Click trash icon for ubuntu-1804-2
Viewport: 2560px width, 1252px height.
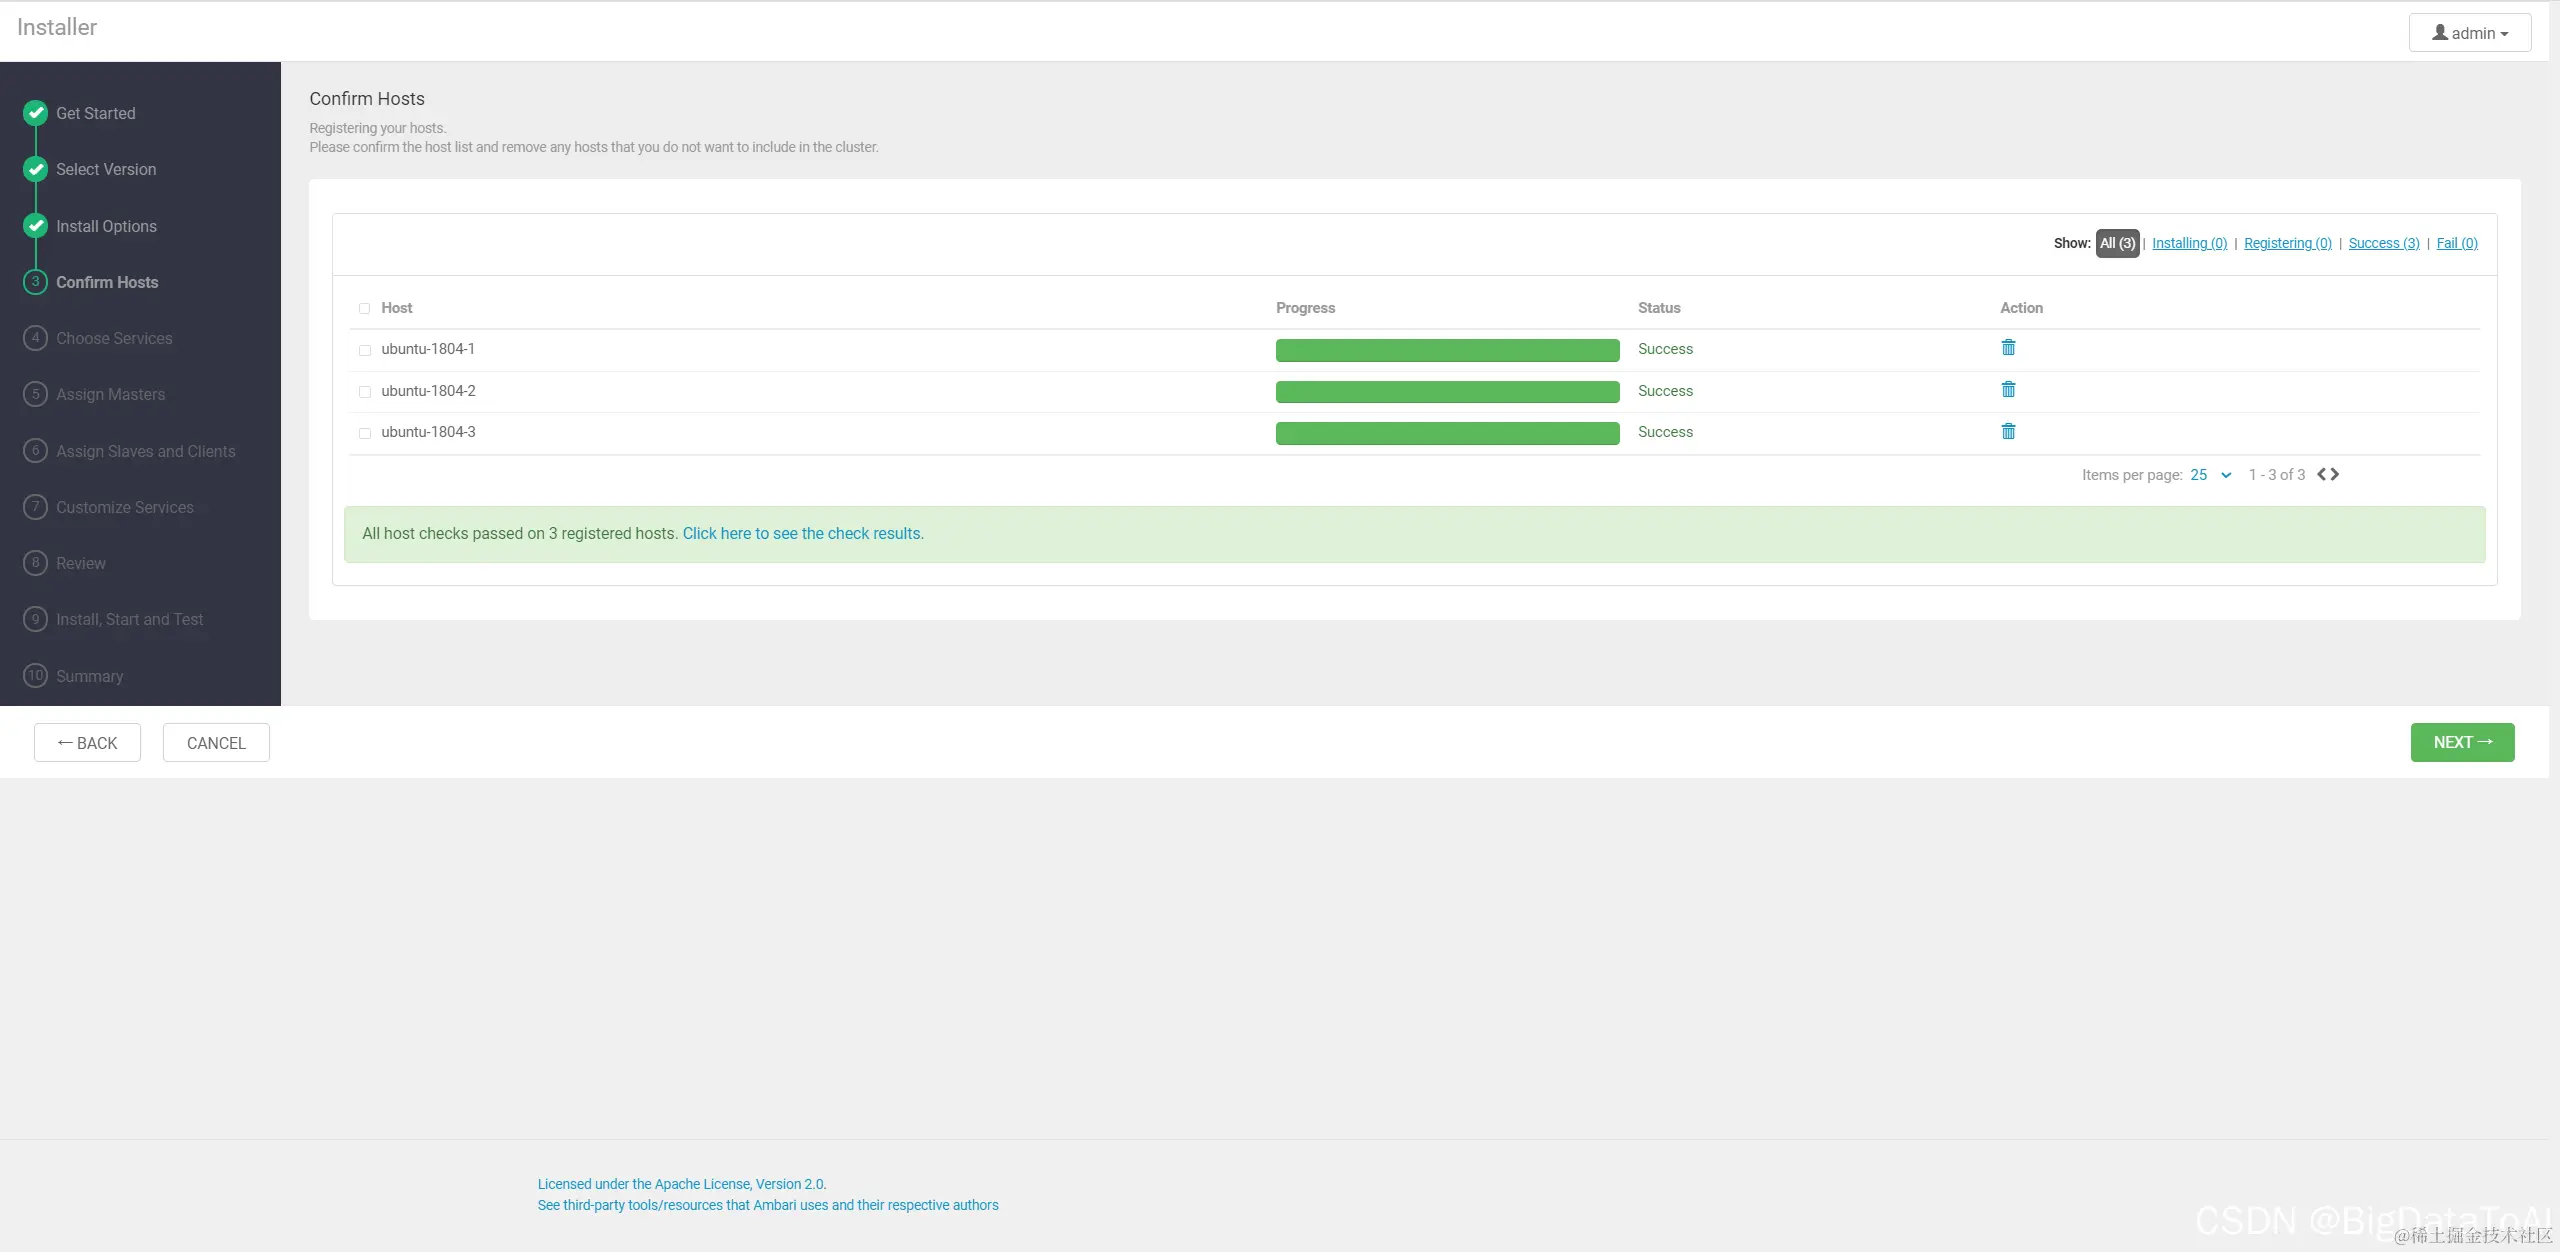[x=2008, y=390]
